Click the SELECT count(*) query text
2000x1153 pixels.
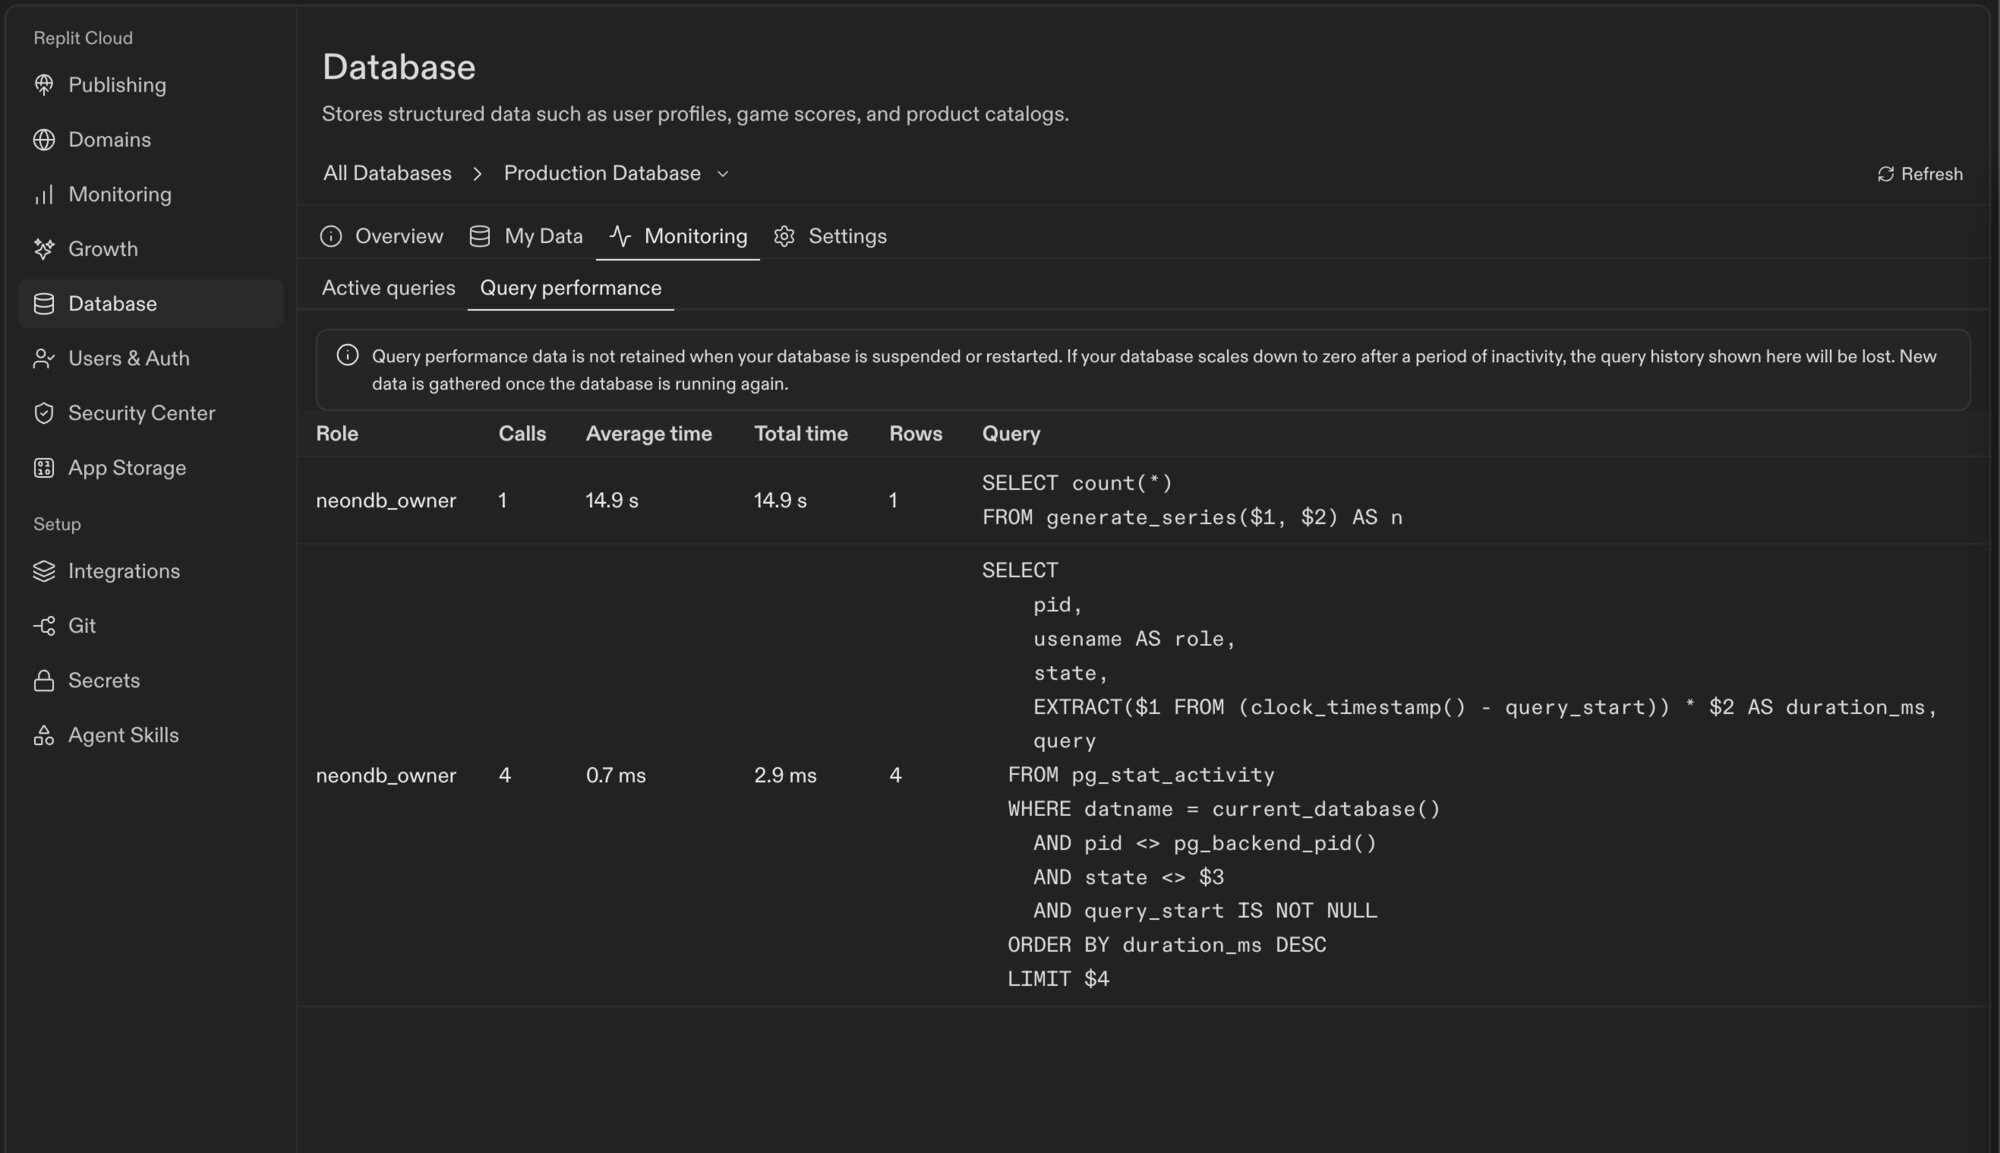[x=1077, y=483]
